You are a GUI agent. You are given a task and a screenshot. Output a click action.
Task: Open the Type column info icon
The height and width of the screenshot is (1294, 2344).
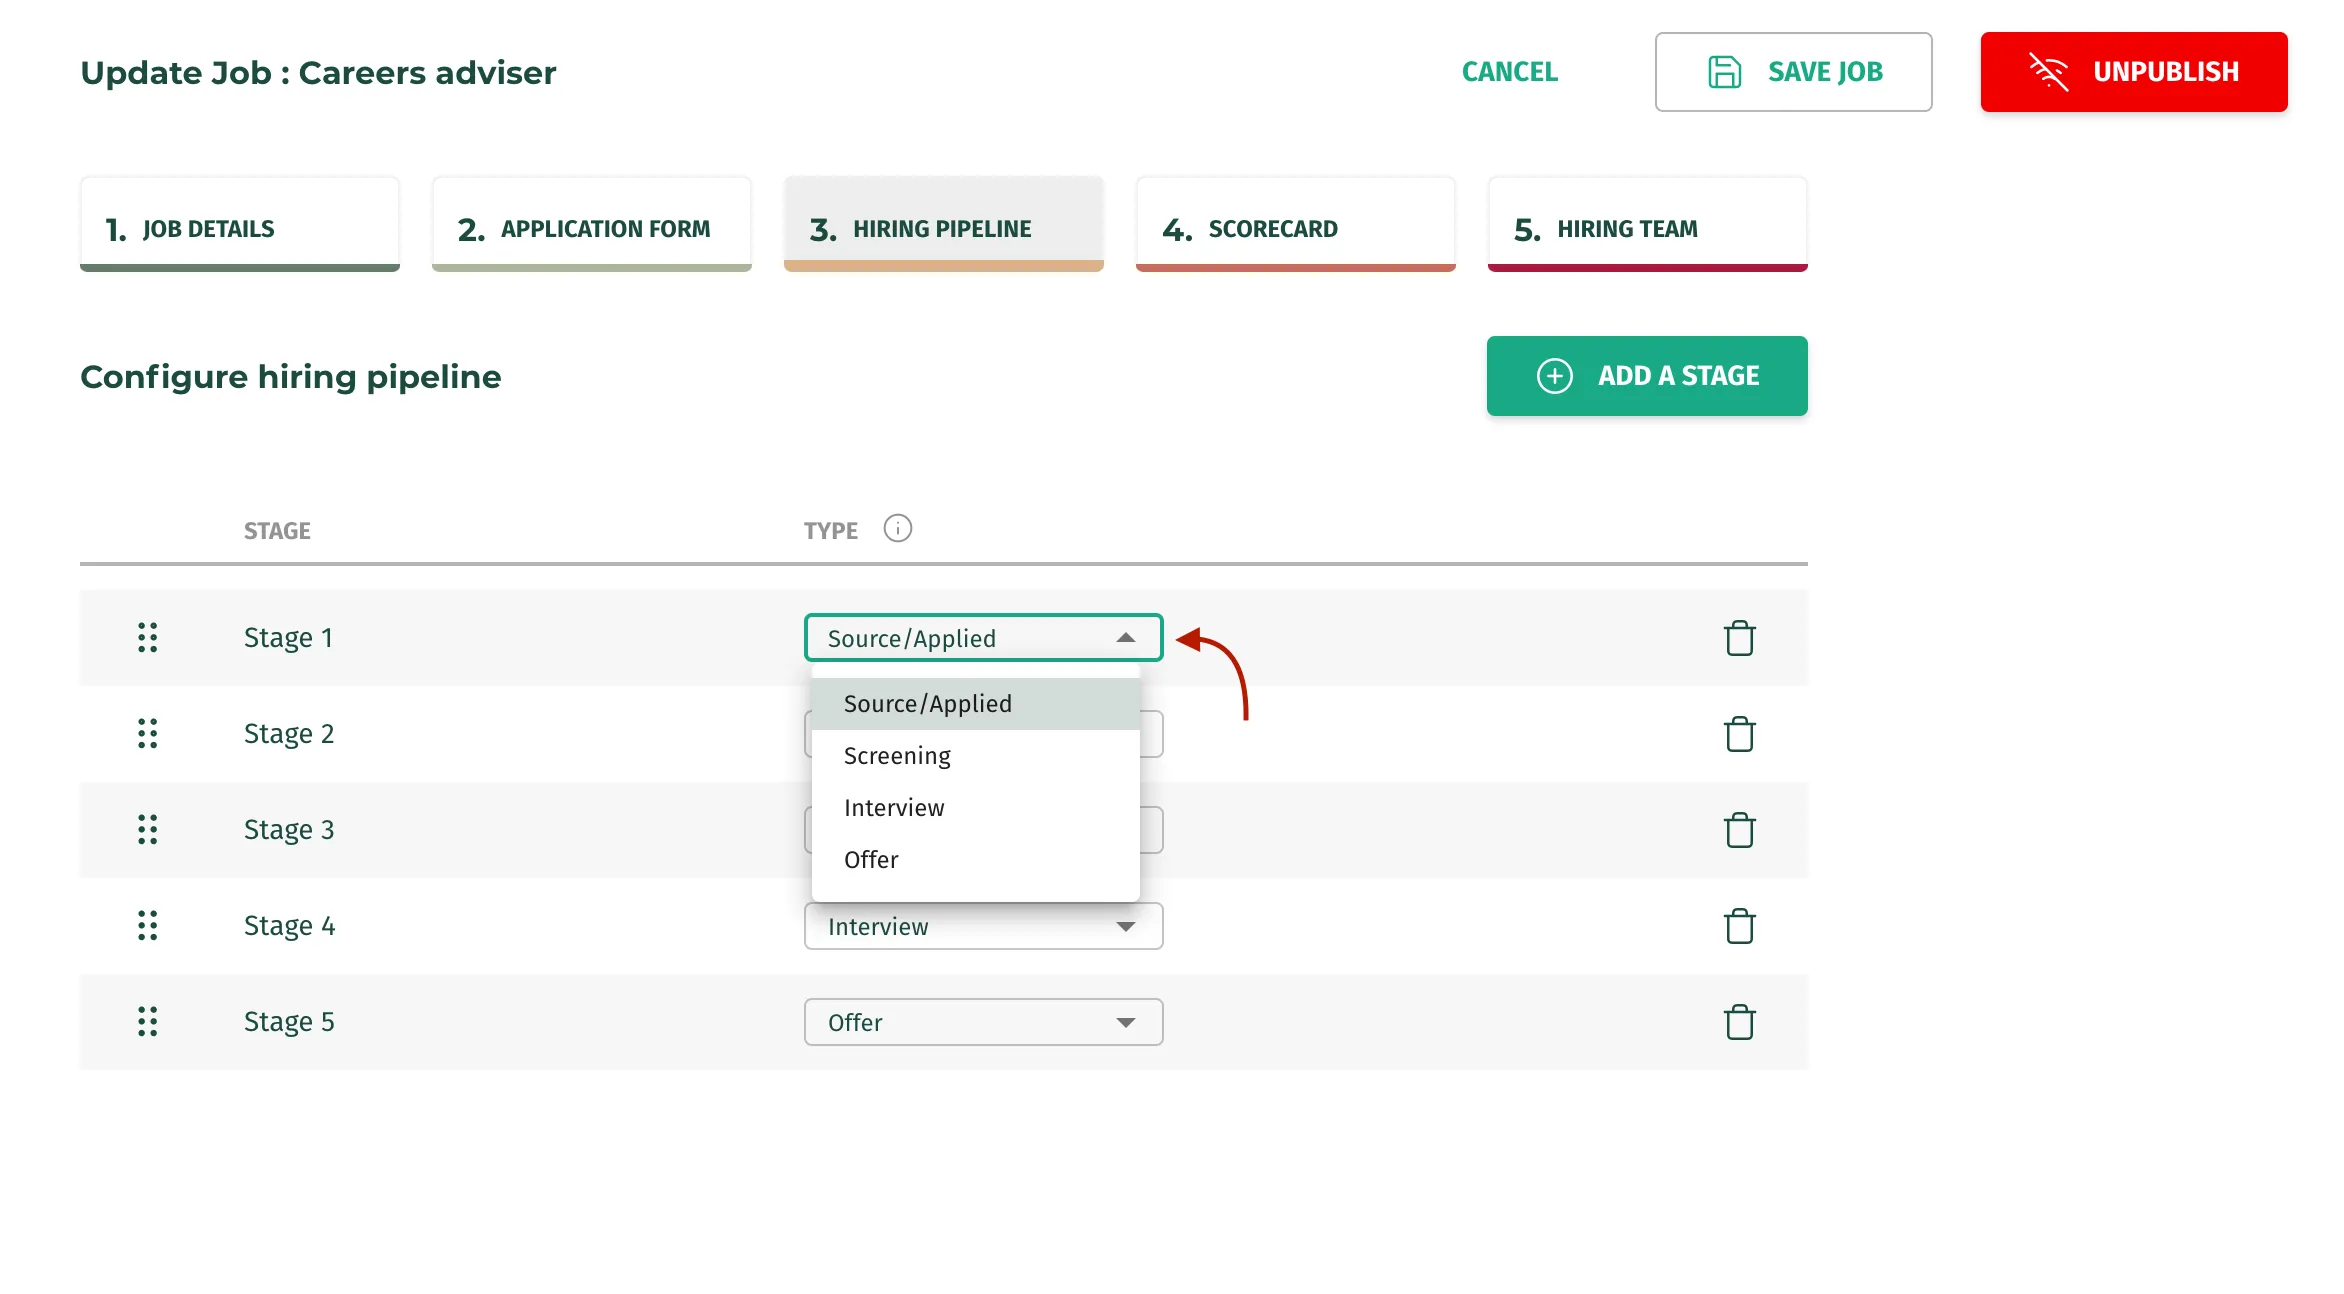897,528
